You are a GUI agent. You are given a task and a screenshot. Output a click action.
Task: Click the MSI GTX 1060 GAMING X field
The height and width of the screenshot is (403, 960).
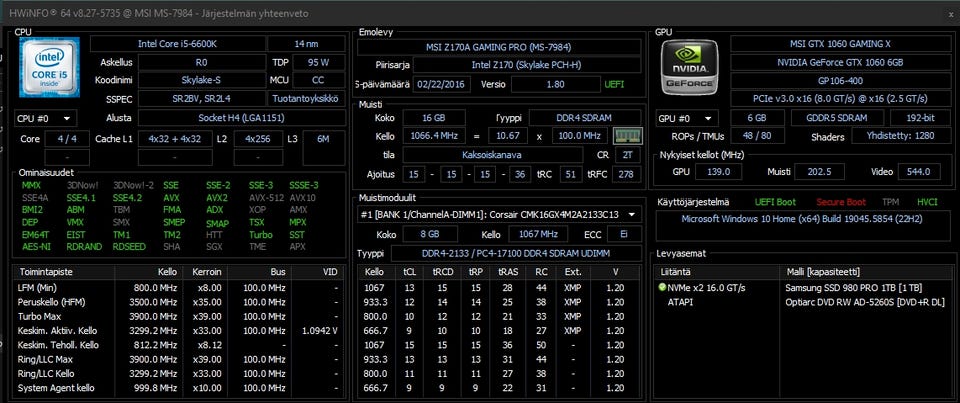[x=840, y=44]
